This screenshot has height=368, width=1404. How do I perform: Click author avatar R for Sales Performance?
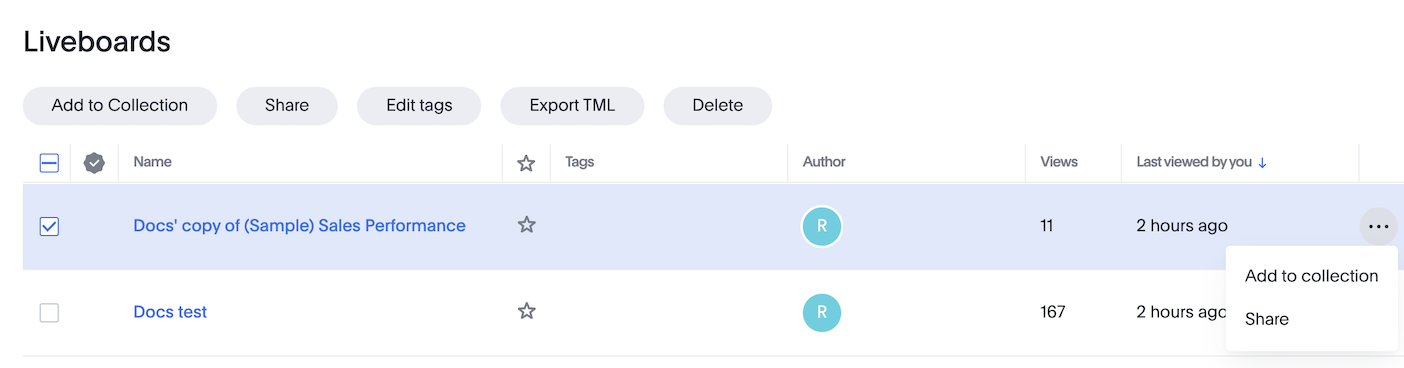(822, 226)
